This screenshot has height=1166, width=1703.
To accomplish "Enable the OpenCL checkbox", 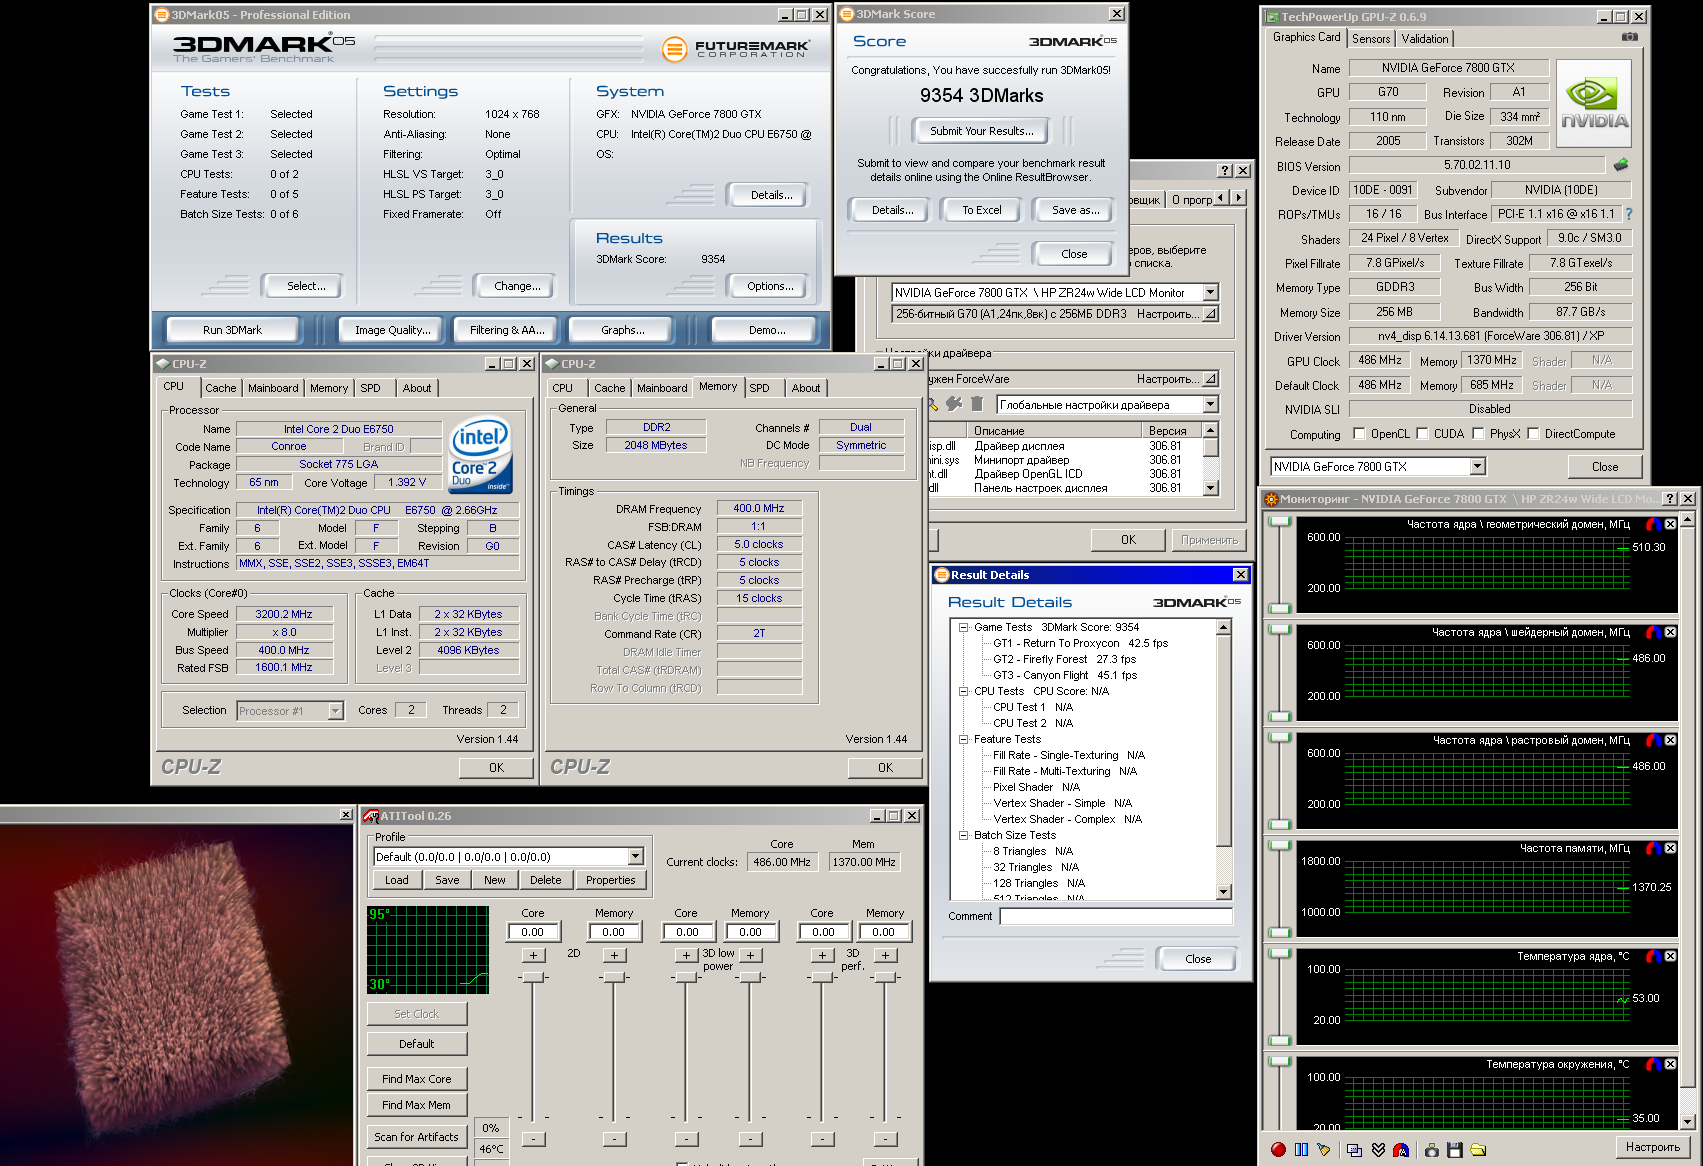I will pos(1359,434).
